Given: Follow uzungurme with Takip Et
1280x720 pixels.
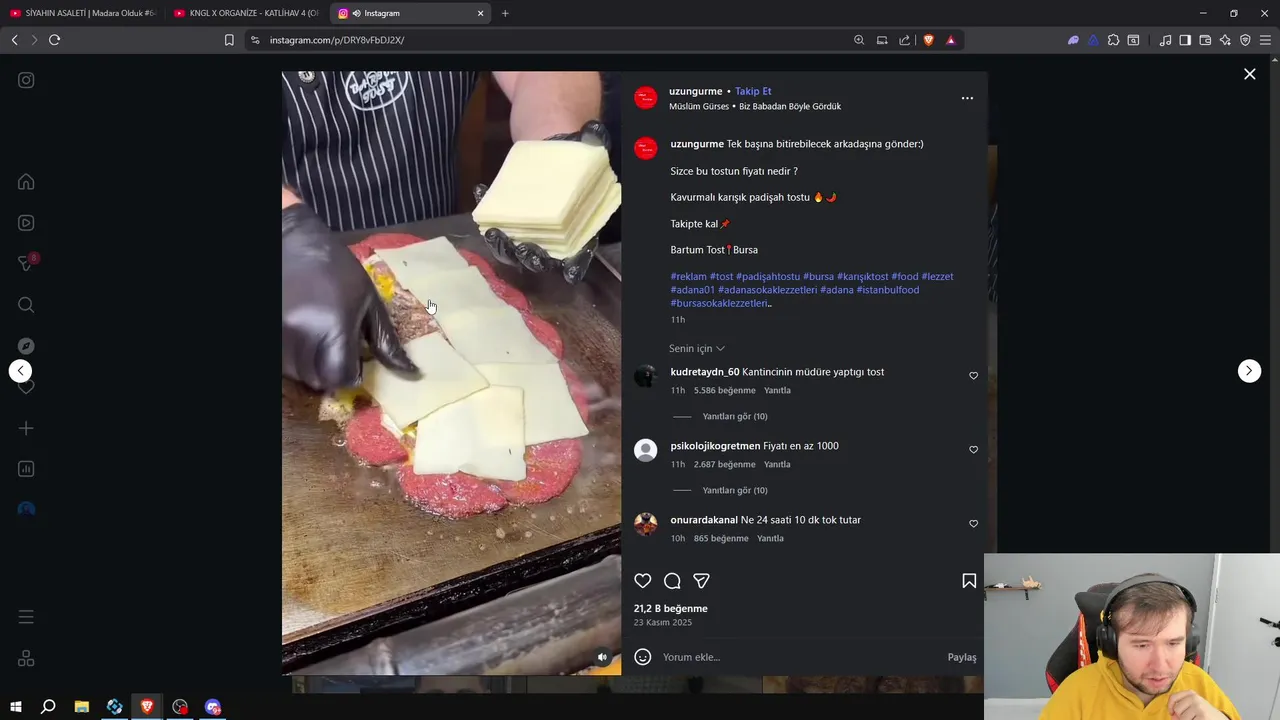Looking at the screenshot, I should point(753,91).
